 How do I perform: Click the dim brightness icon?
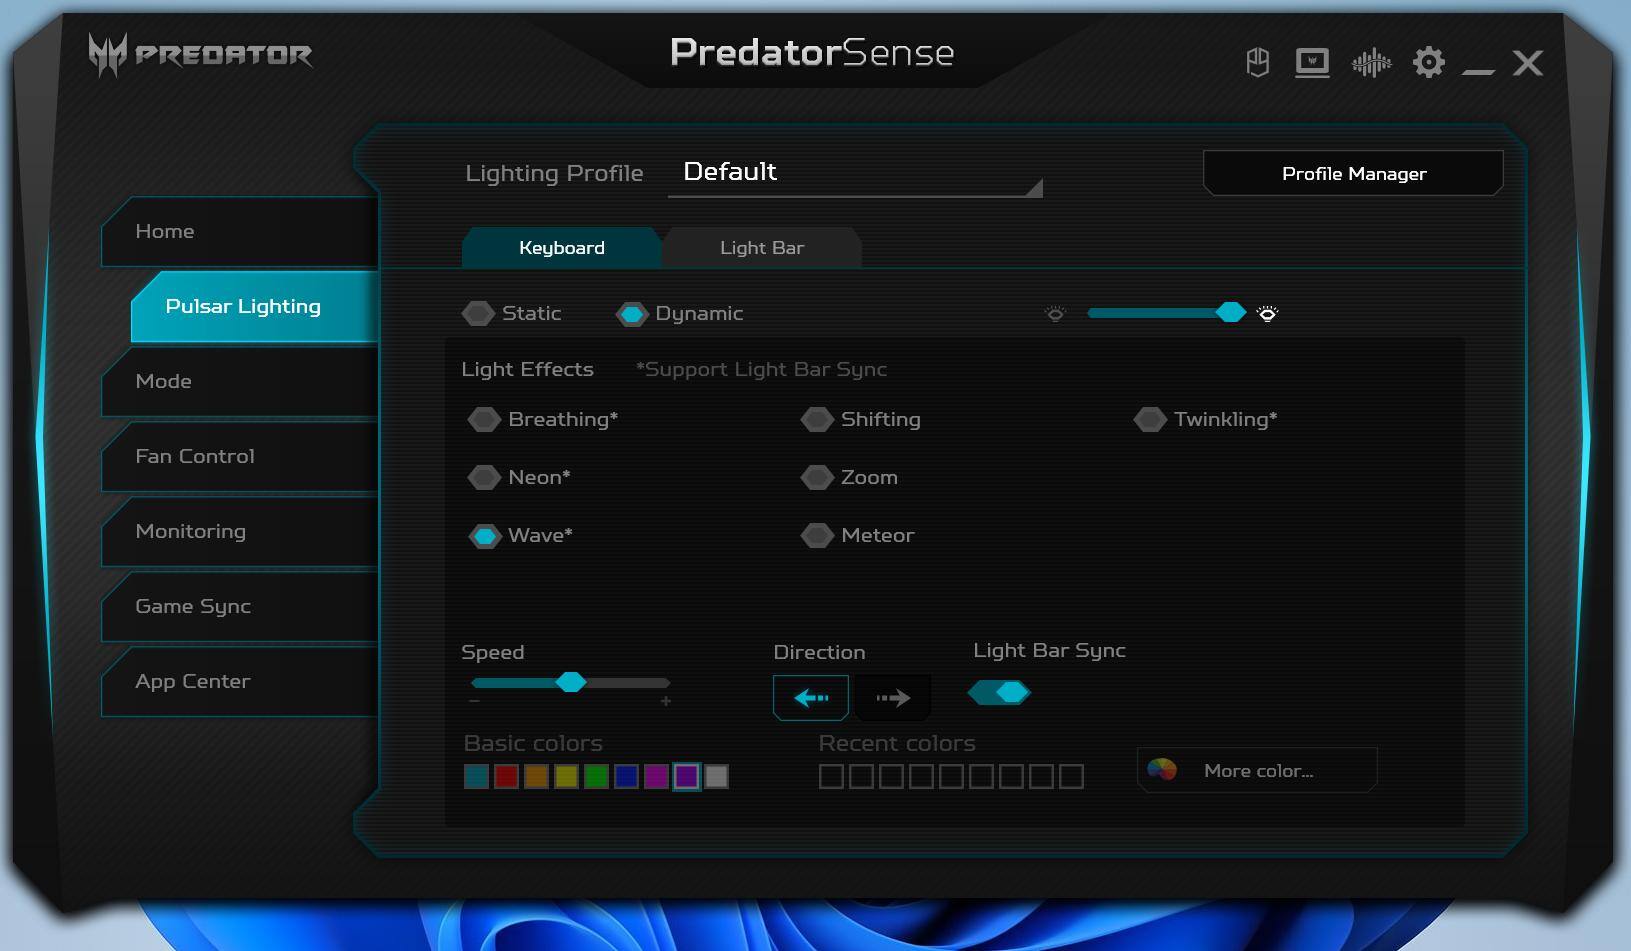[1055, 314]
